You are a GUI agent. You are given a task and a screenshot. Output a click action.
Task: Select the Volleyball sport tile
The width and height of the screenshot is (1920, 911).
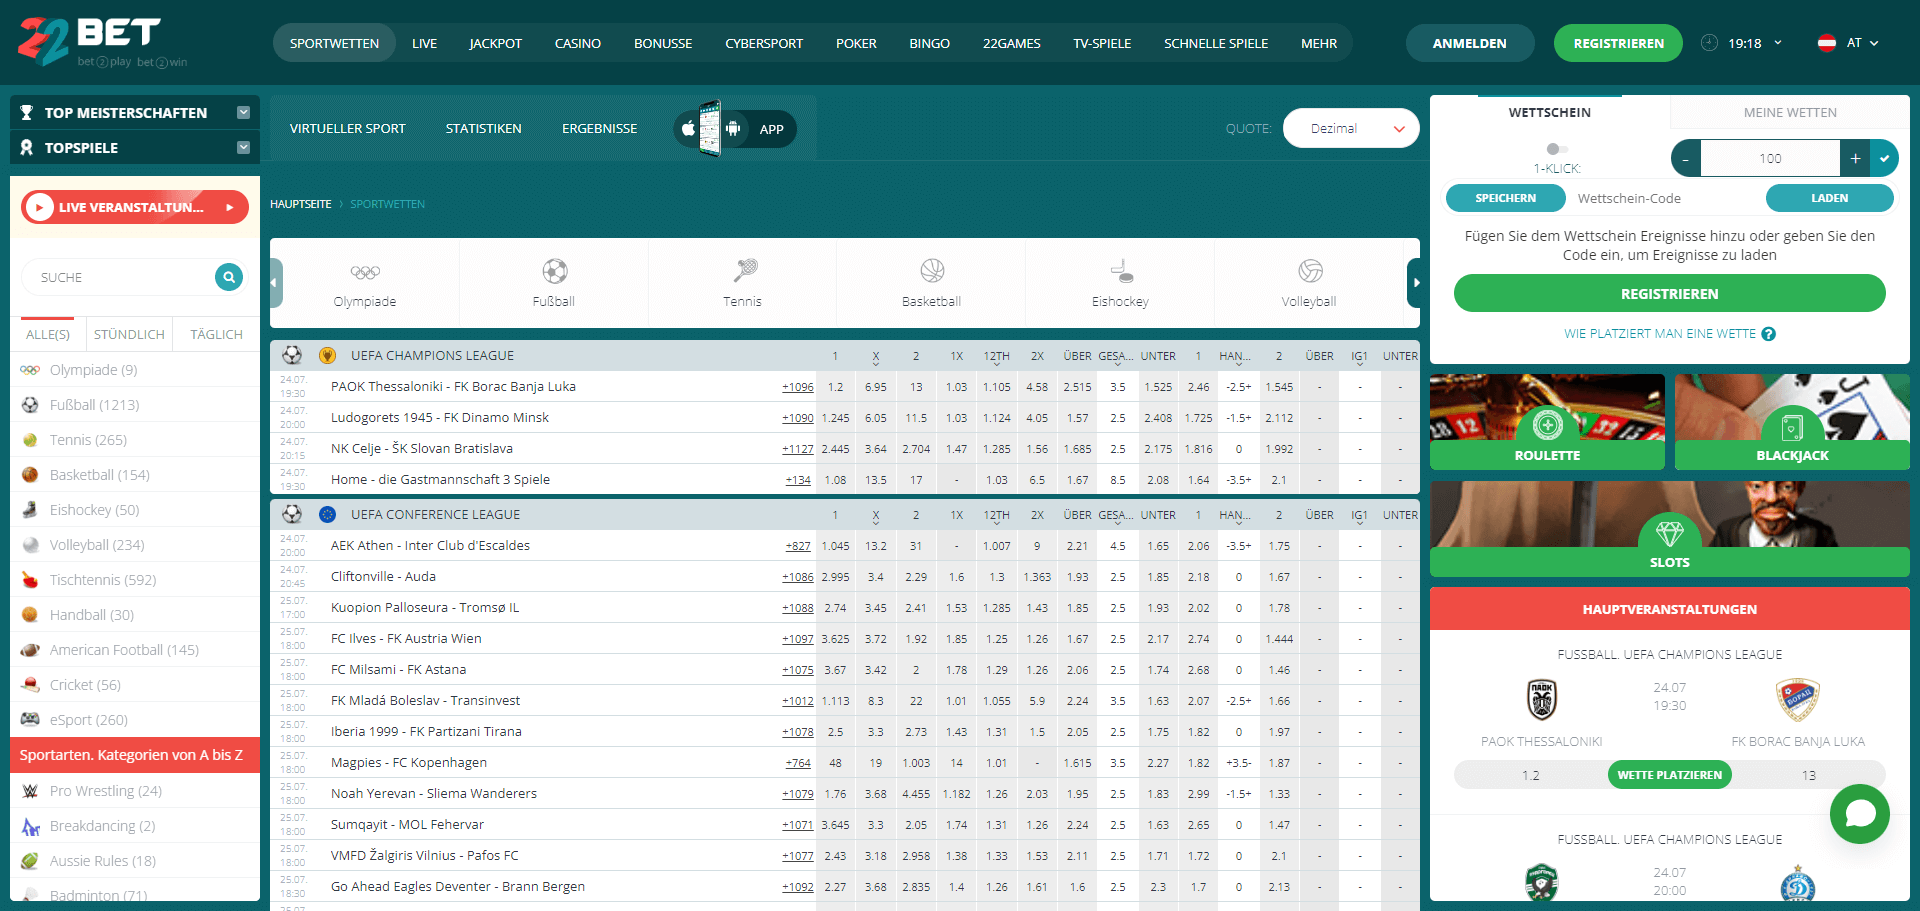click(x=1310, y=283)
